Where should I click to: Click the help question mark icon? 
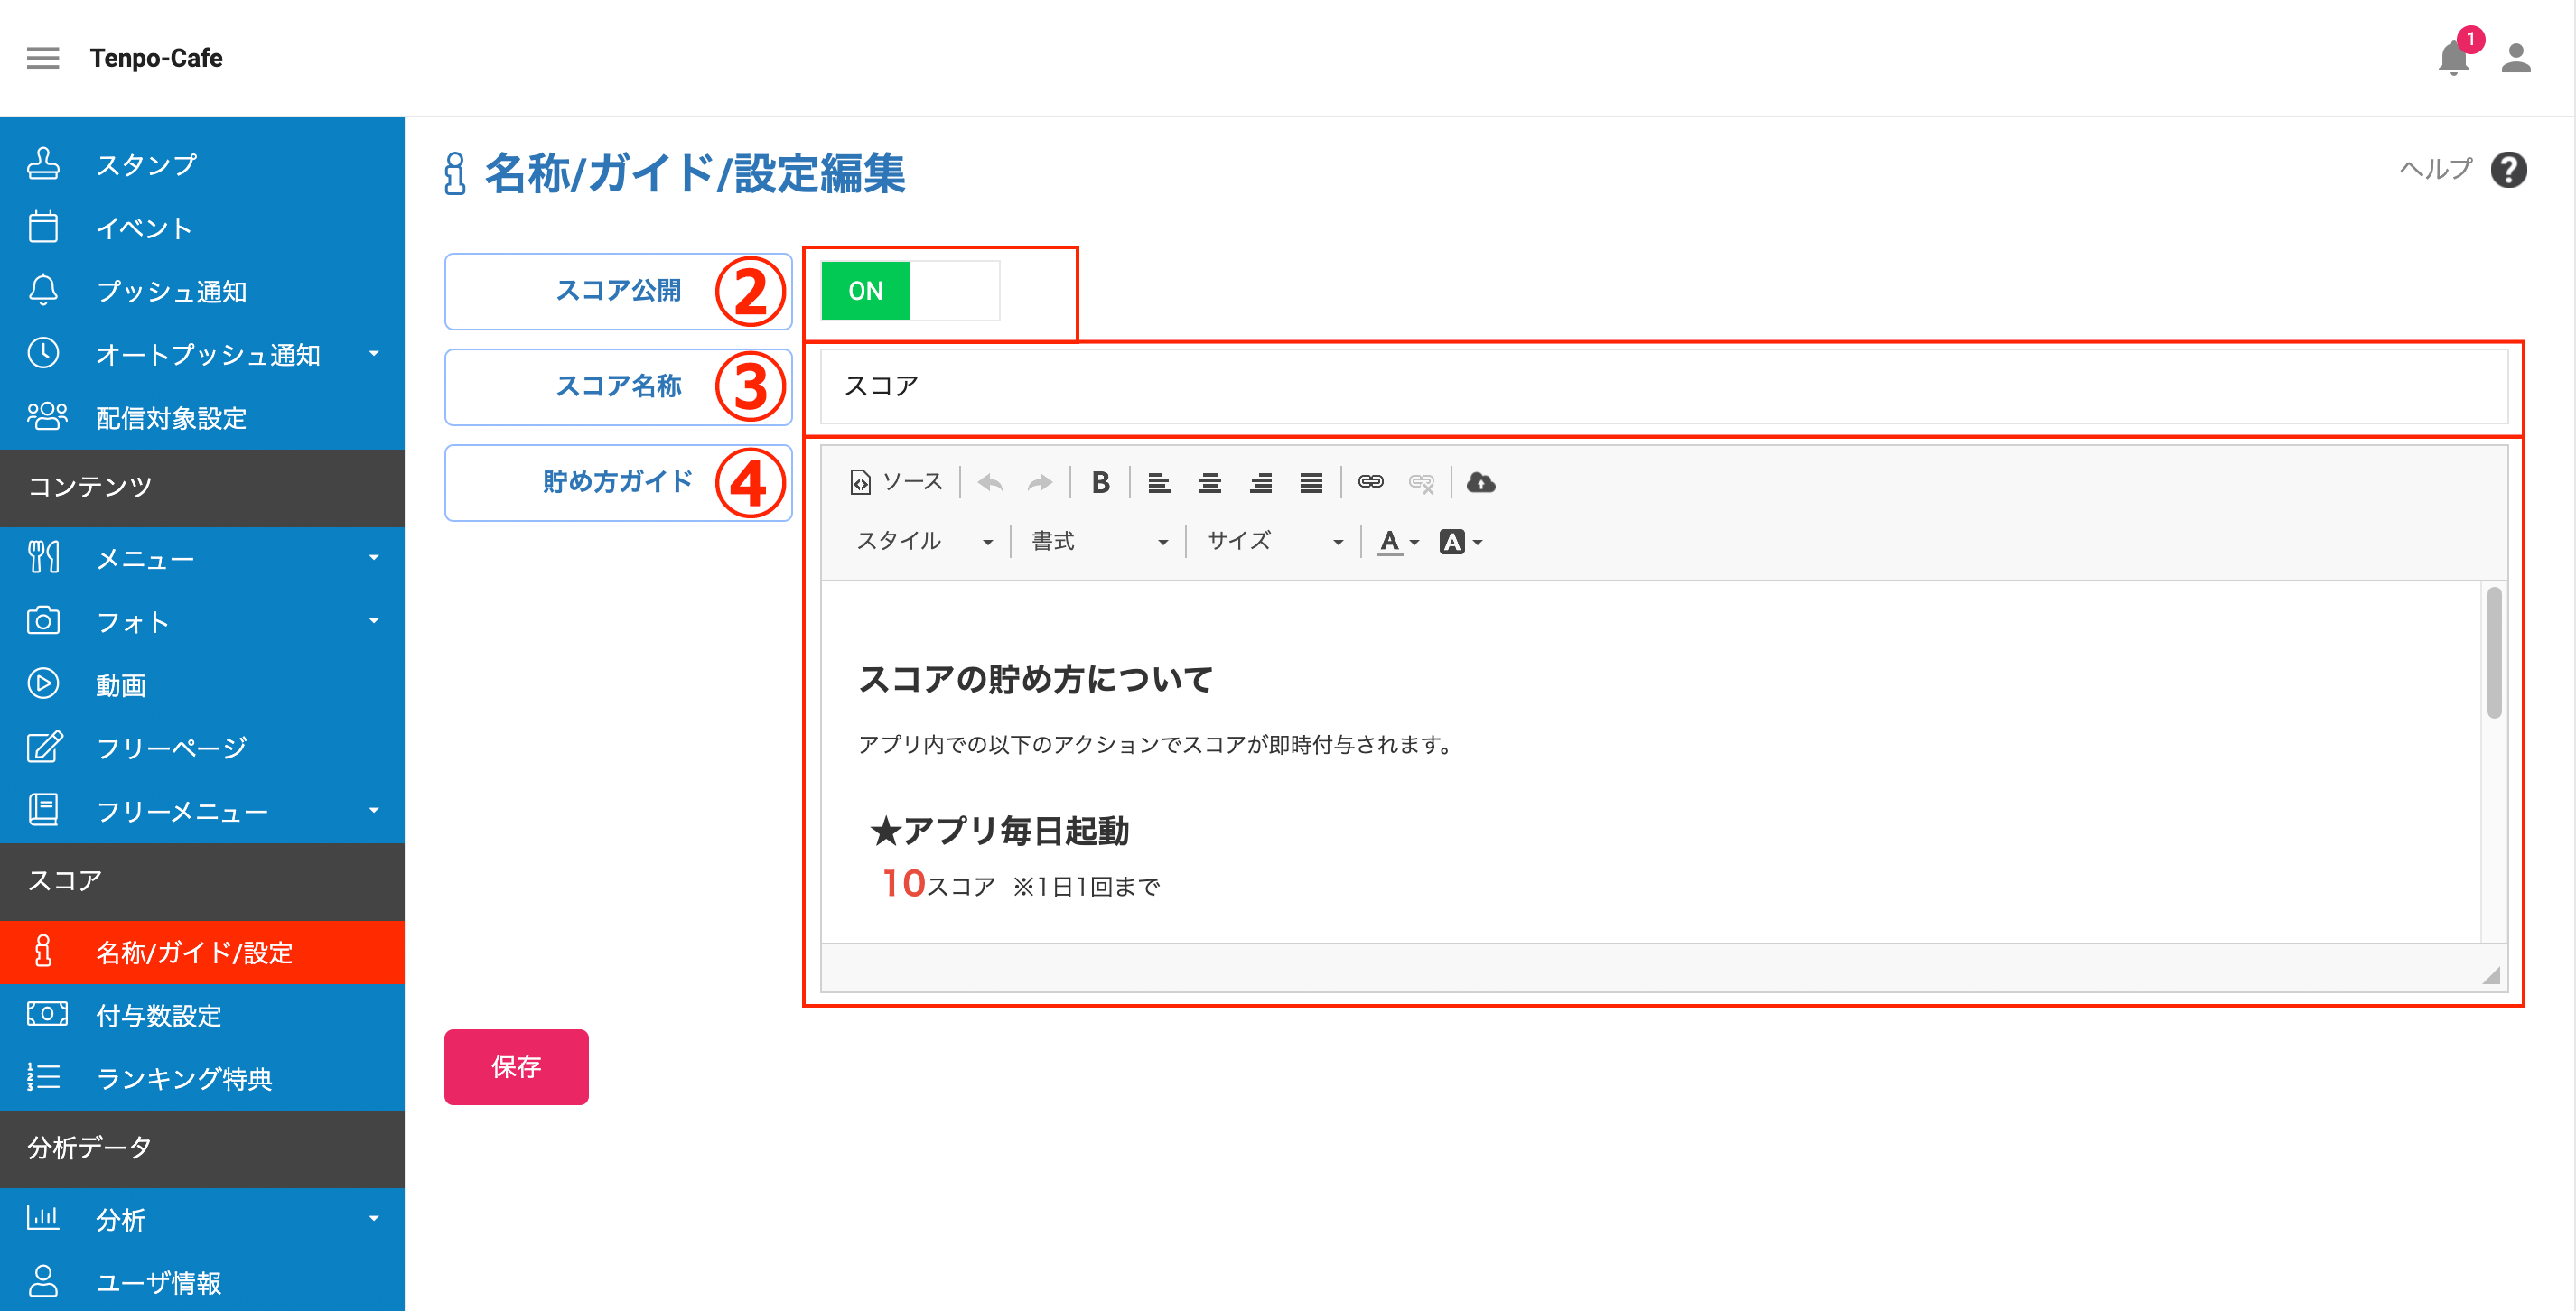2509,170
